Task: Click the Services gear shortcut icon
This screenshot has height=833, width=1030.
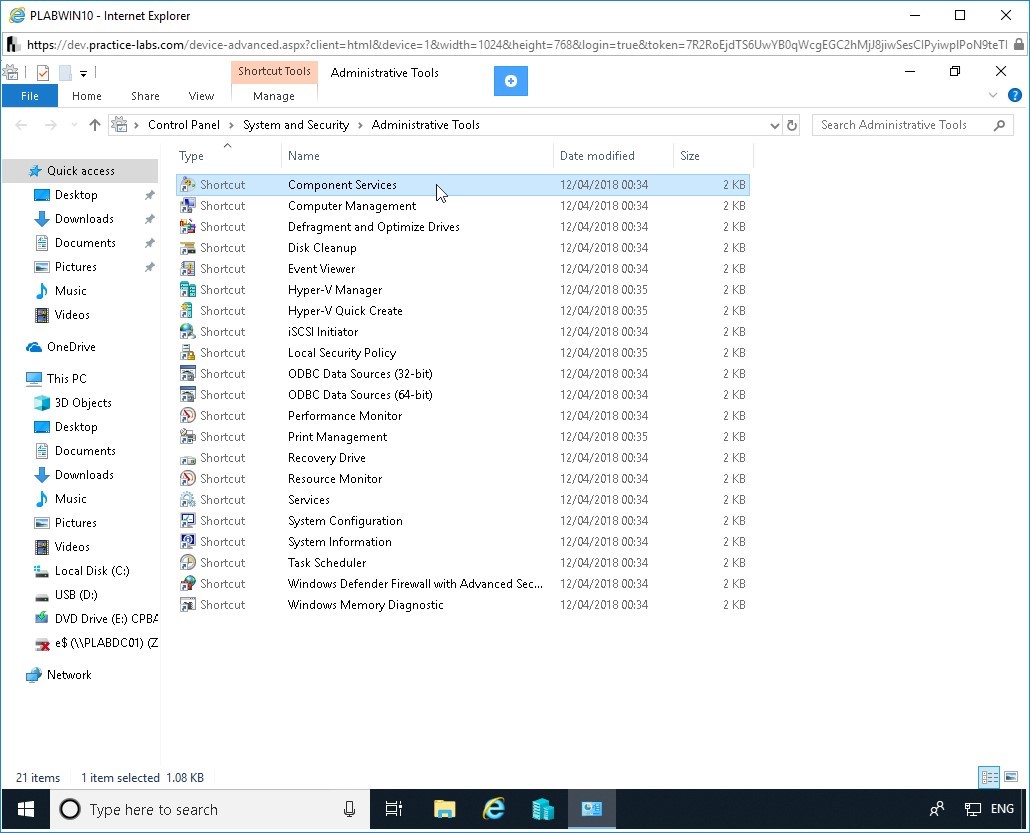Action: point(188,500)
